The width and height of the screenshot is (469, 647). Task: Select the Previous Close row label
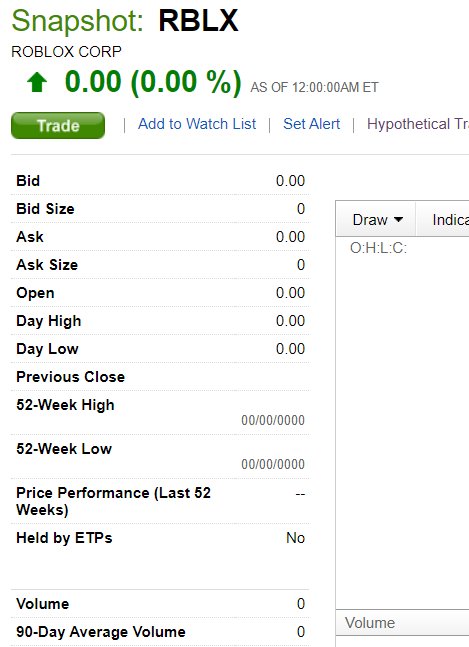click(x=71, y=377)
